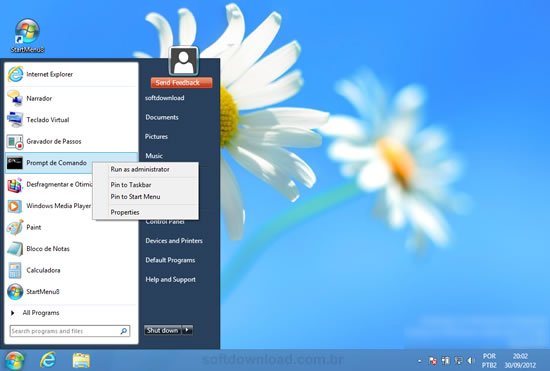The width and height of the screenshot is (550, 371).
Task: Open the Paint palette icon
Action: [x=15, y=227]
